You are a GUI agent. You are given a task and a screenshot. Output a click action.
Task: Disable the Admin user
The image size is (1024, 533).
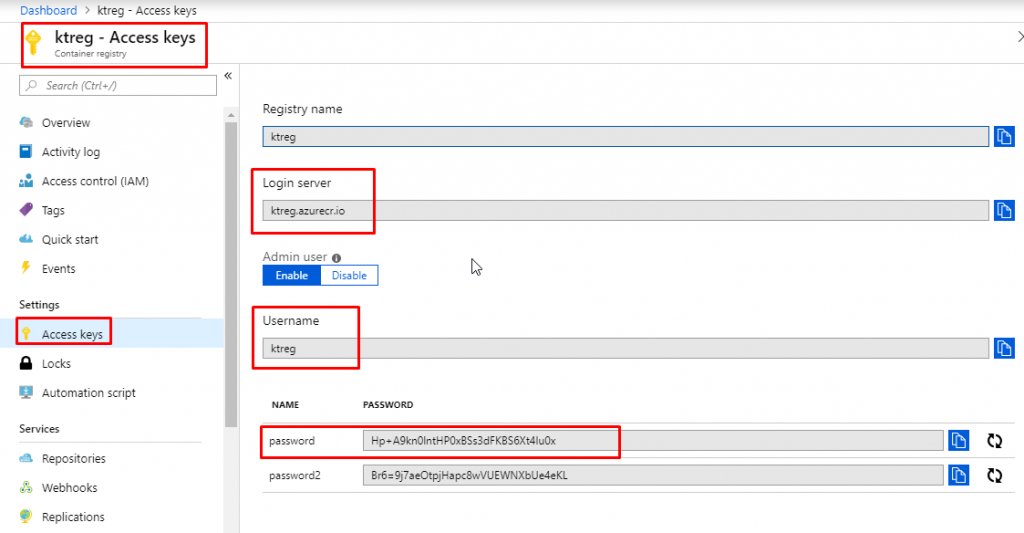(349, 275)
